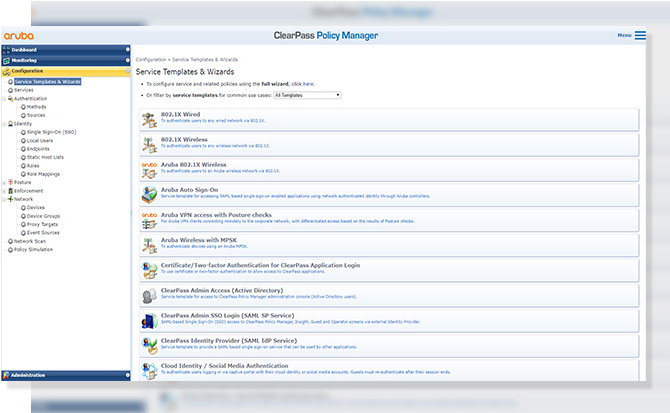Open the Menu in the top right

(x=627, y=35)
